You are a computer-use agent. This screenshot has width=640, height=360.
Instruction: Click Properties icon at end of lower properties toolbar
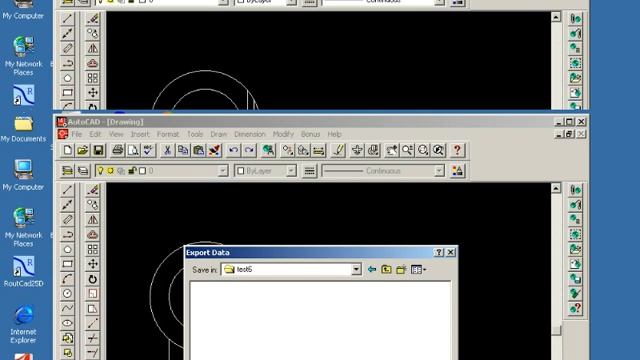457,171
